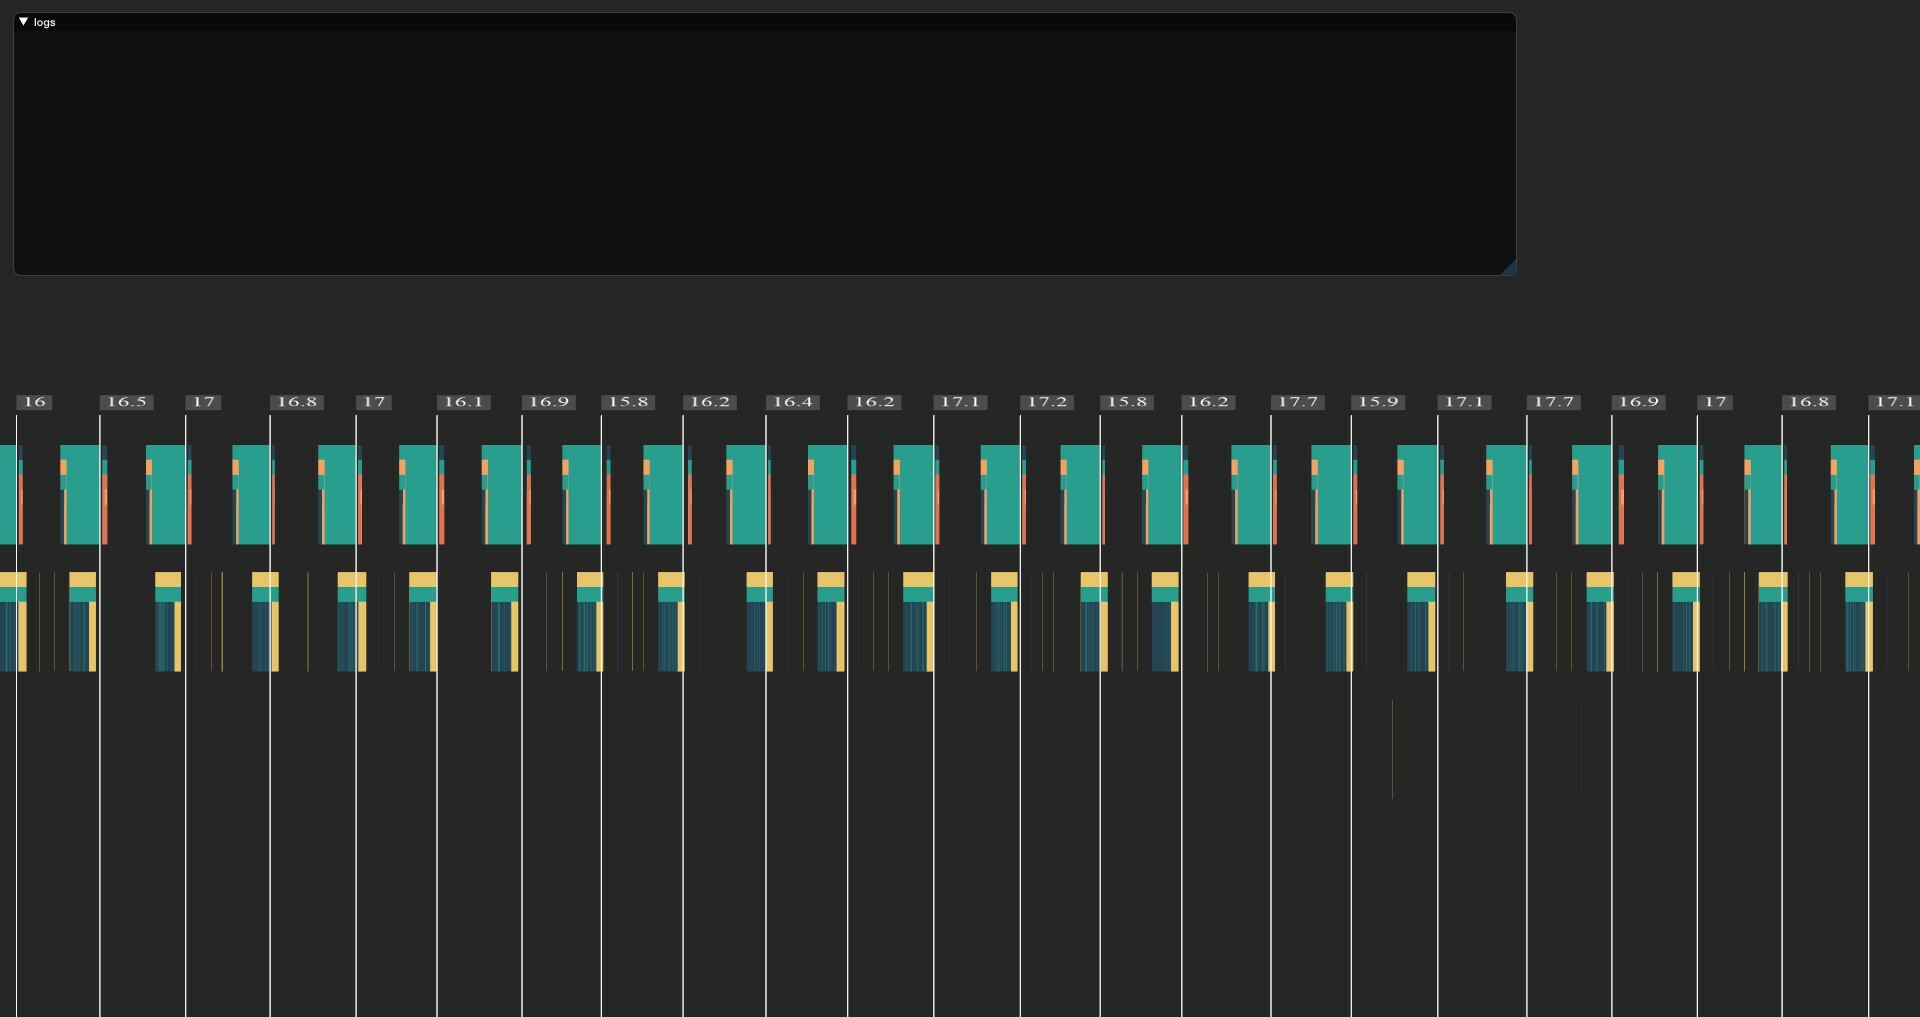
Task: Select the 15.8 label right after 17.2
Action: point(1127,402)
